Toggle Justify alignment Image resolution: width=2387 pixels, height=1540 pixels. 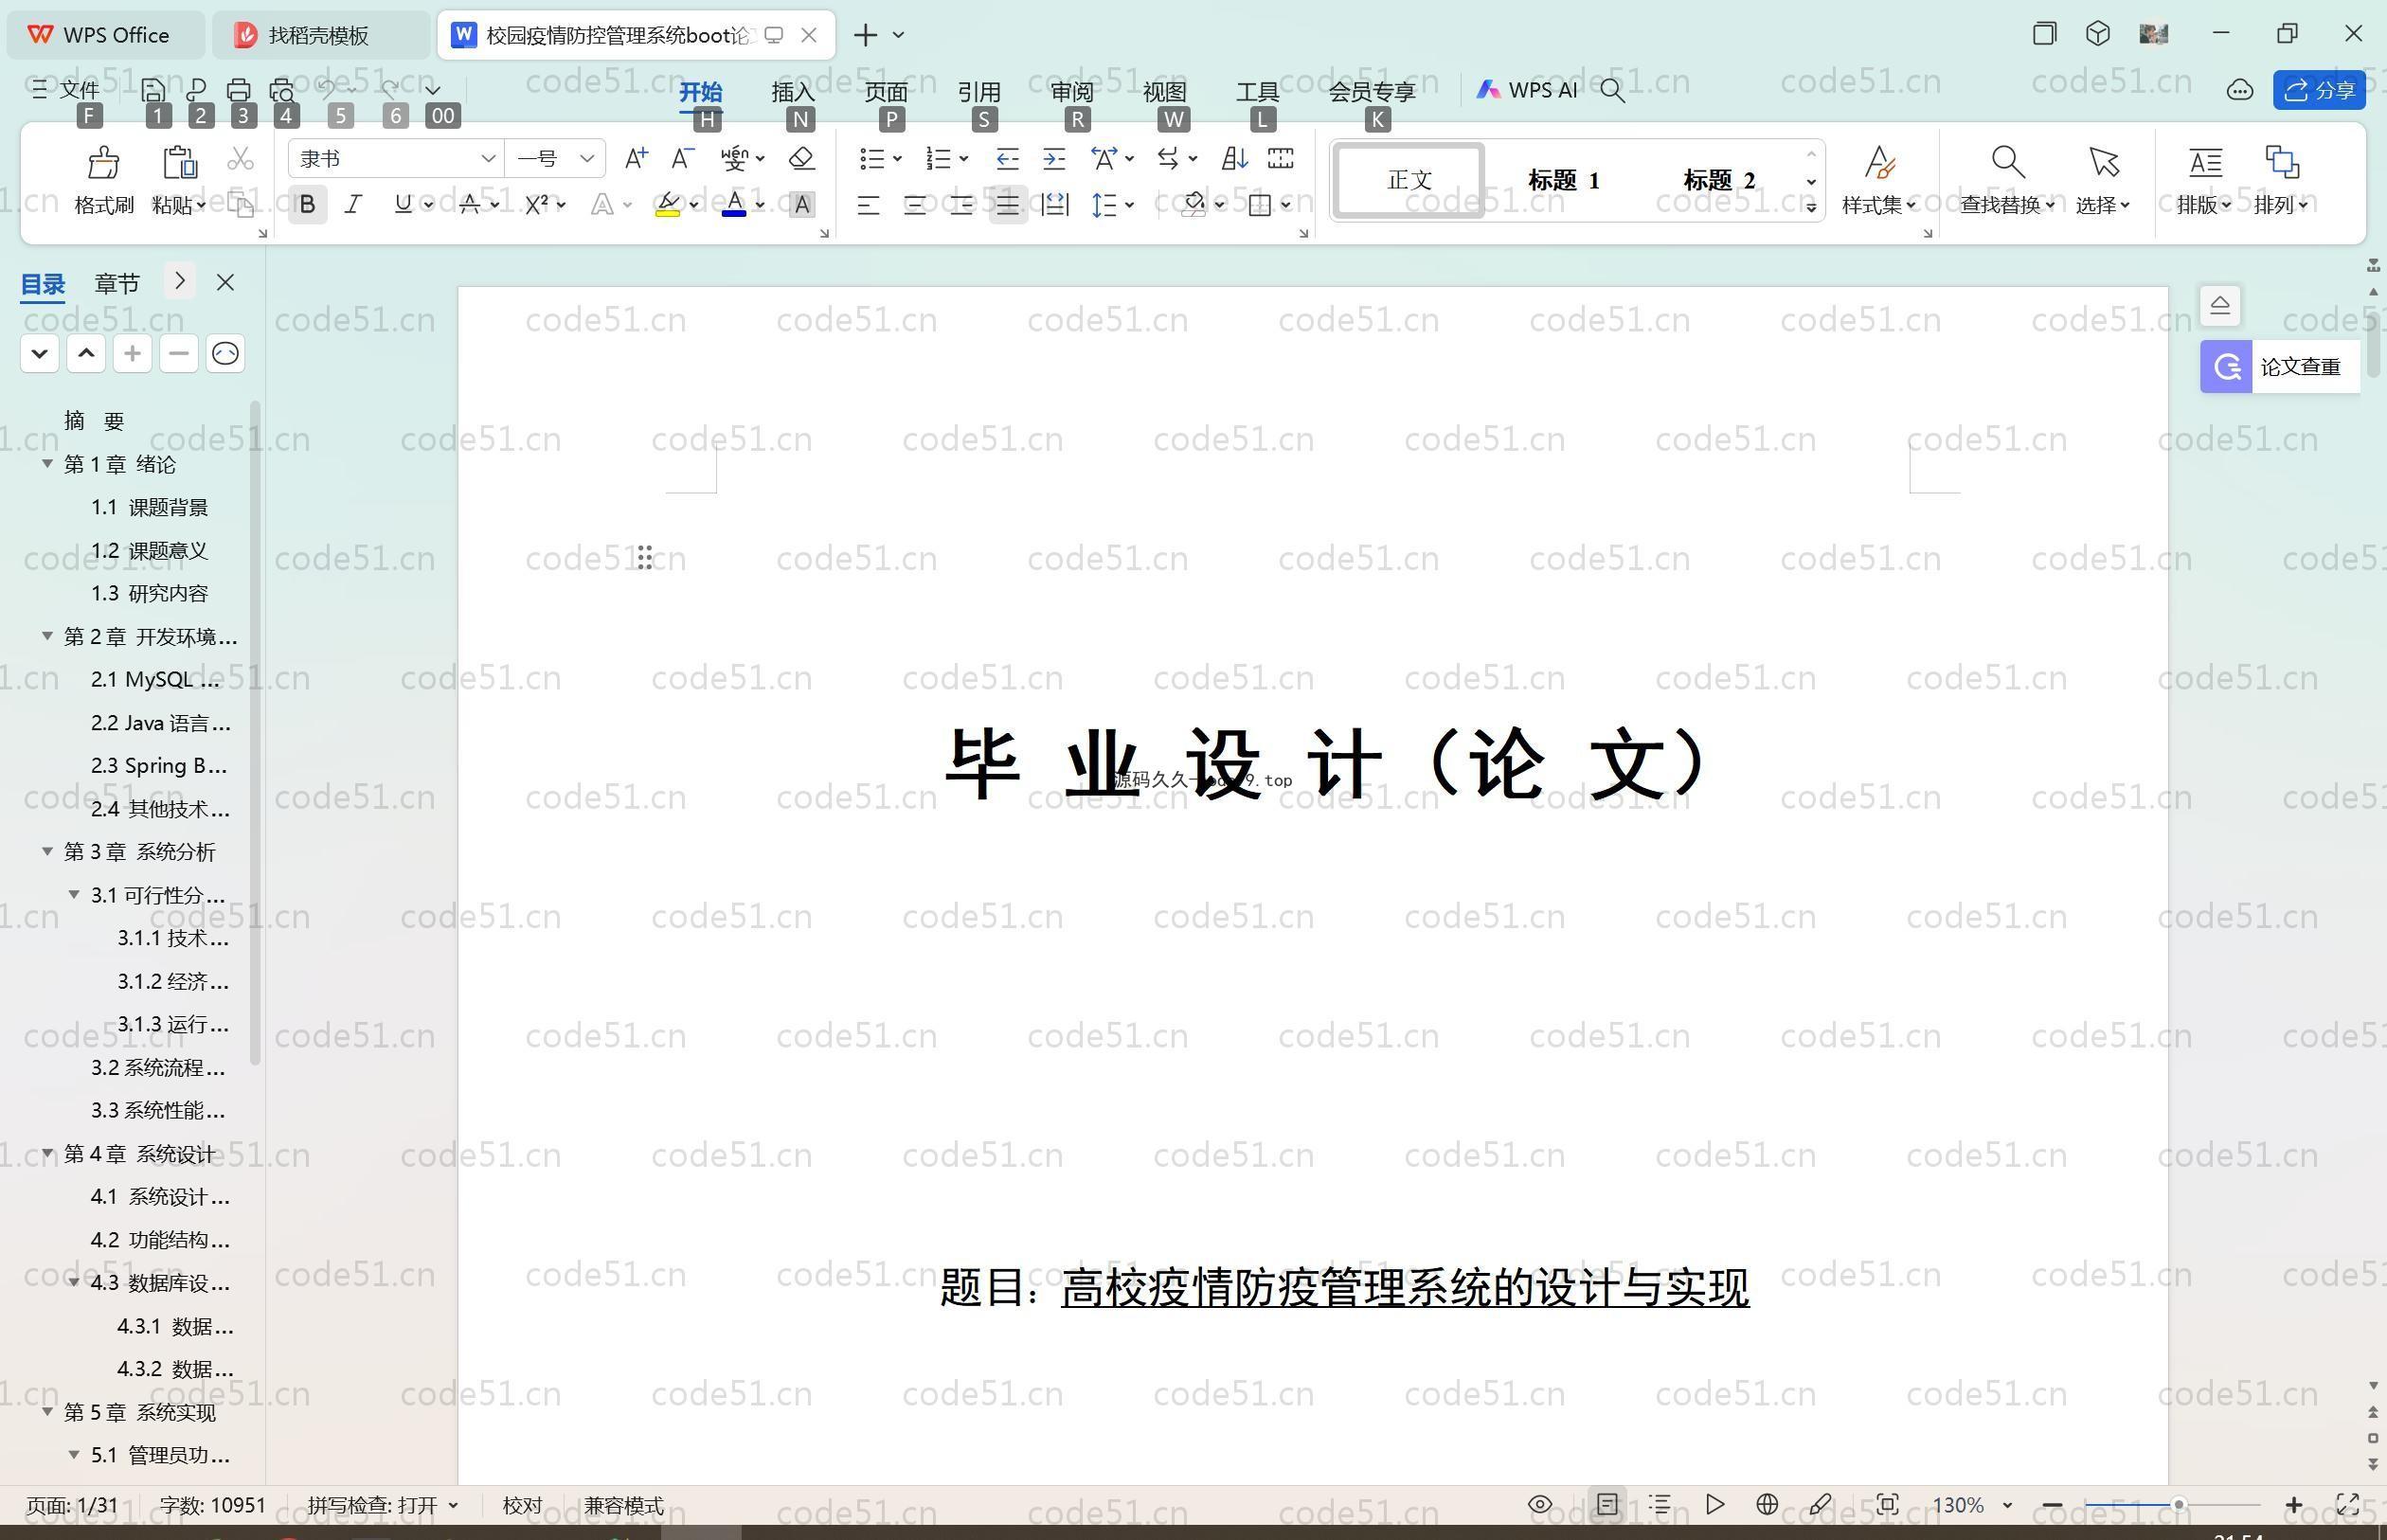(1007, 206)
